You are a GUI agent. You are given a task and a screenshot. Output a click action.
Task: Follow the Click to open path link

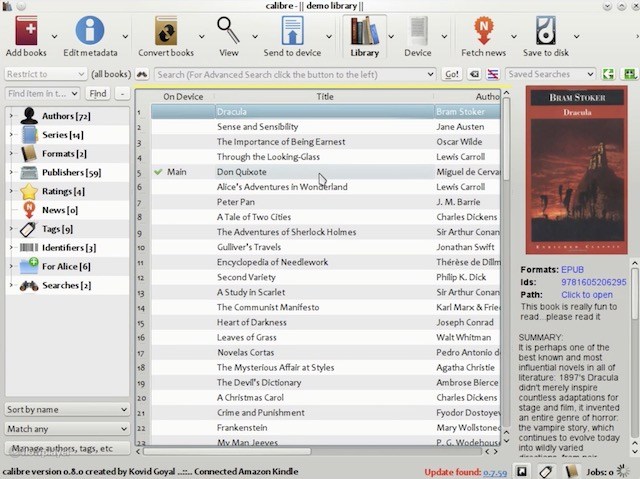587,295
